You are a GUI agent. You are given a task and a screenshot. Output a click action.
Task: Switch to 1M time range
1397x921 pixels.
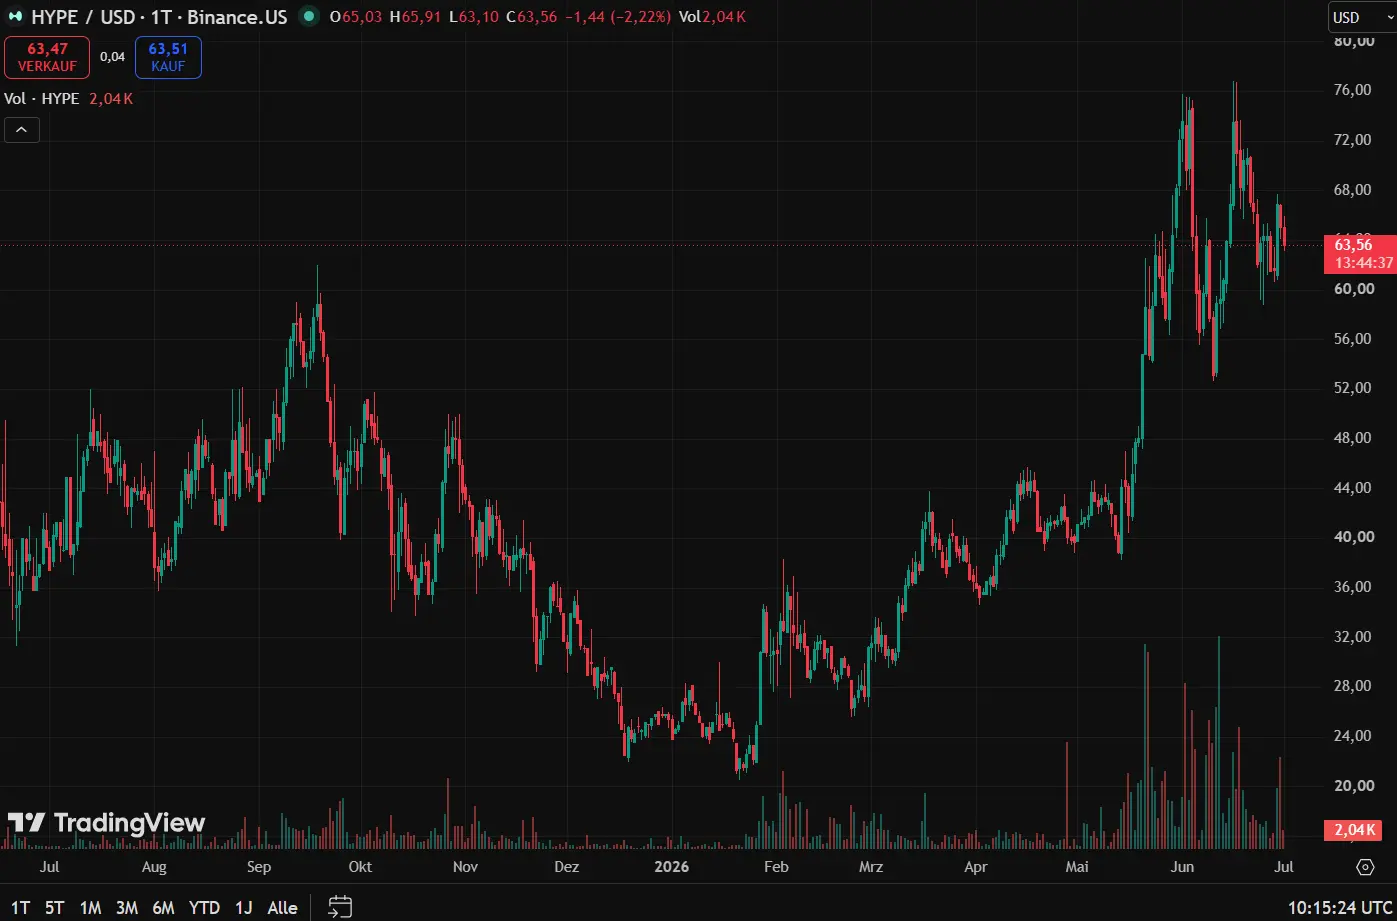[x=90, y=908]
